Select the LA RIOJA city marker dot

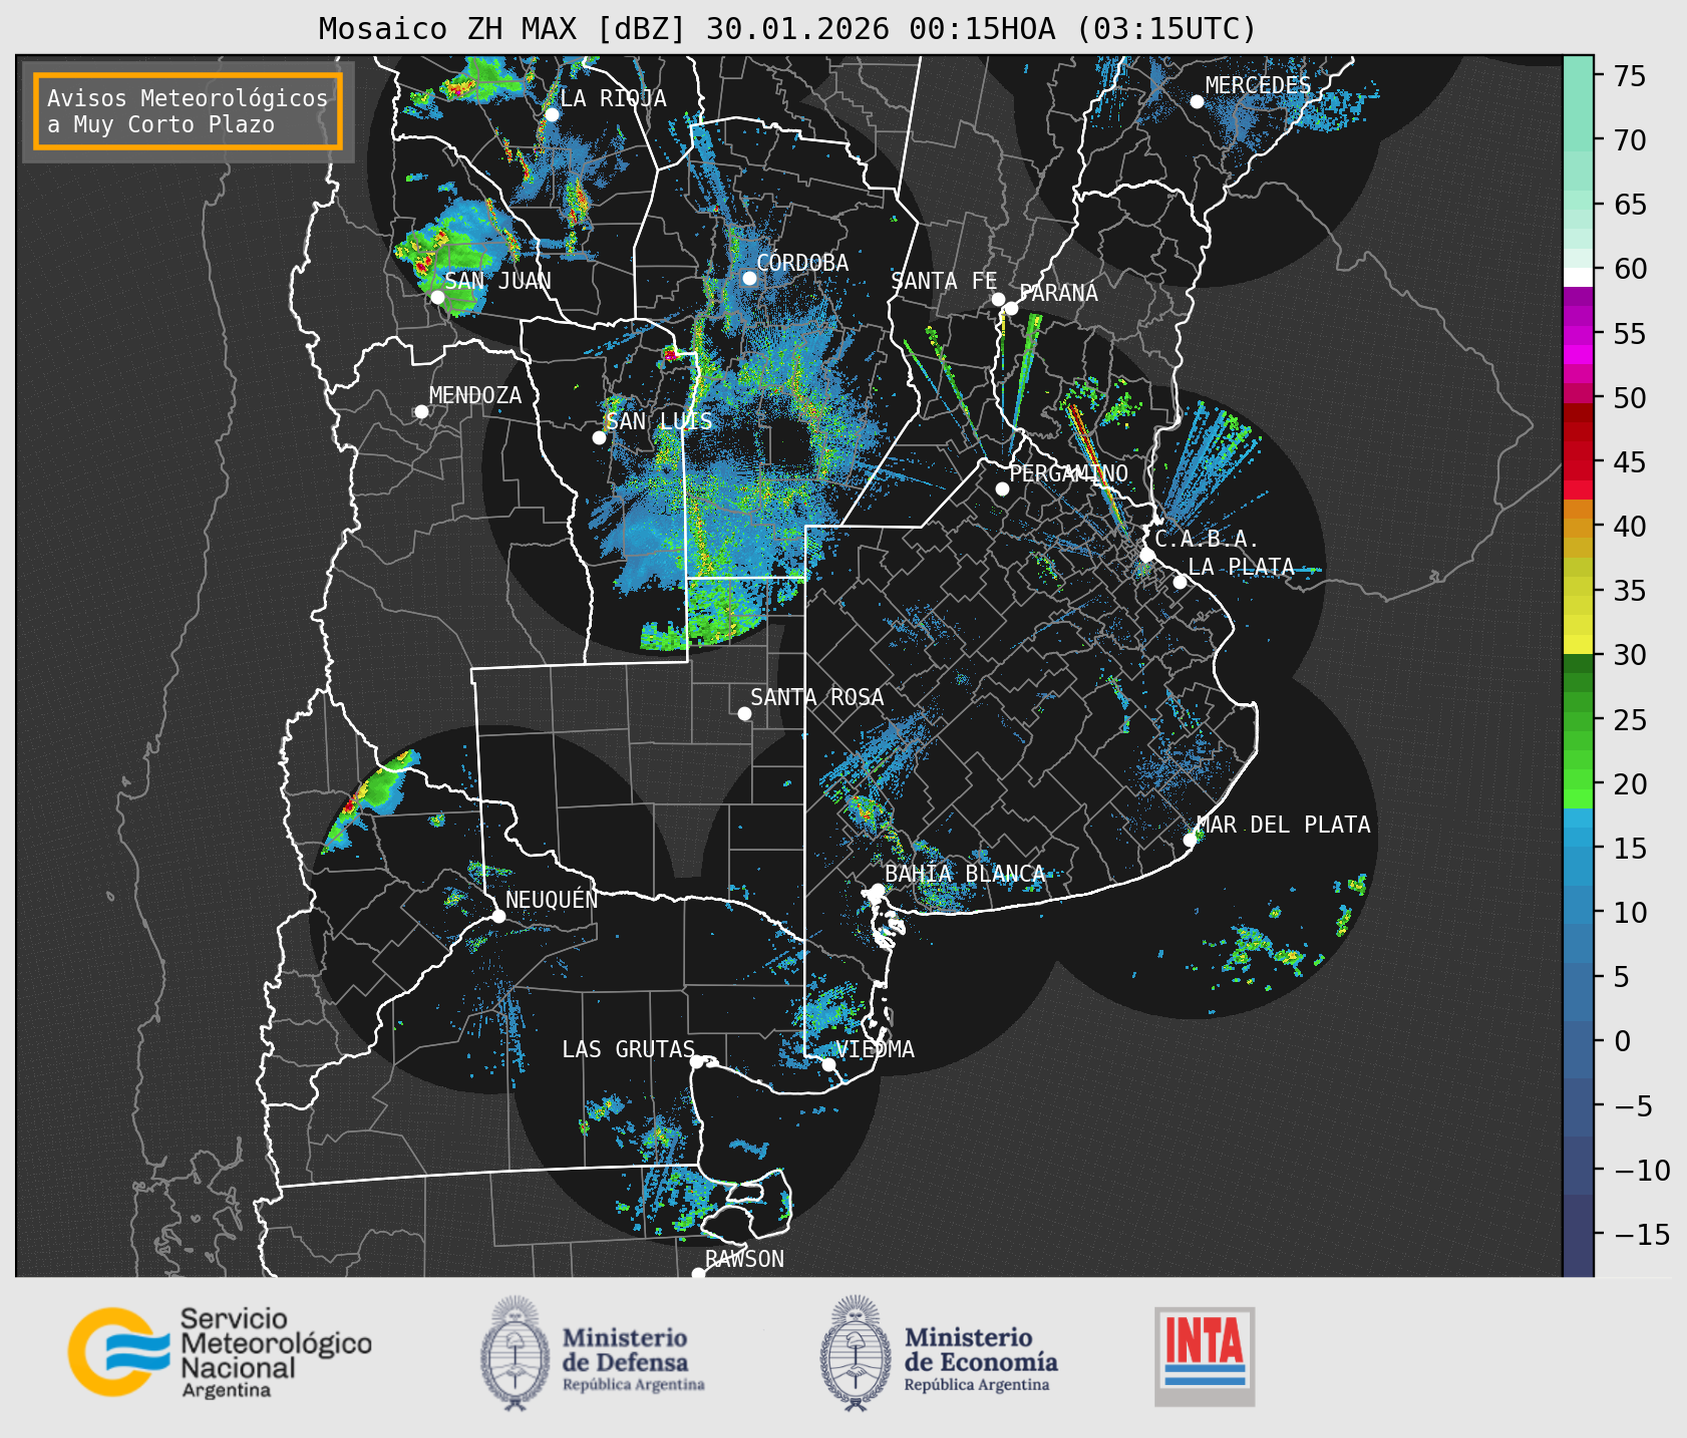[x=551, y=114]
